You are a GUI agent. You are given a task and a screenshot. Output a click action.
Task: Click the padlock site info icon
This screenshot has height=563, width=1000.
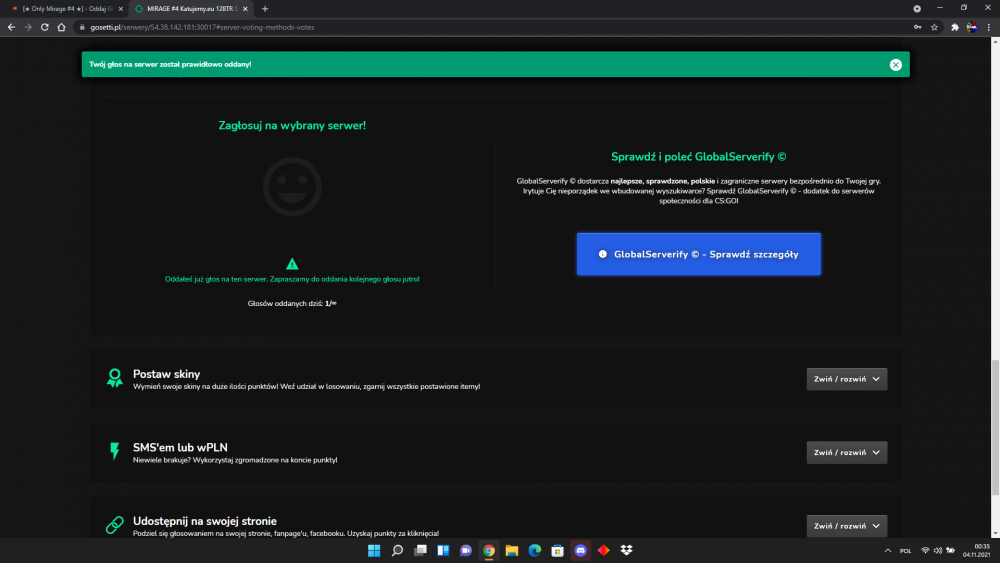tap(82, 27)
